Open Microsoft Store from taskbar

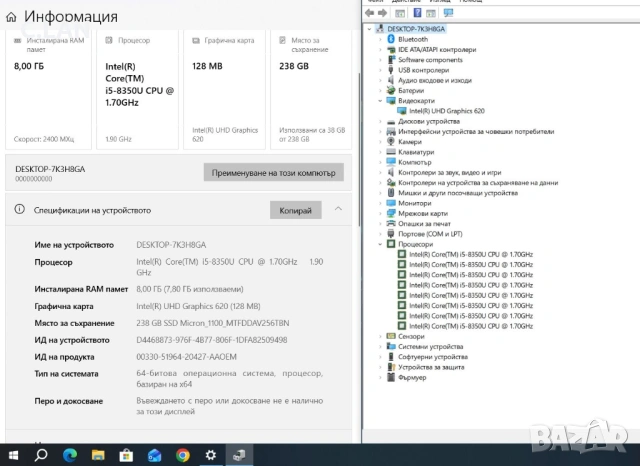(x=126, y=455)
